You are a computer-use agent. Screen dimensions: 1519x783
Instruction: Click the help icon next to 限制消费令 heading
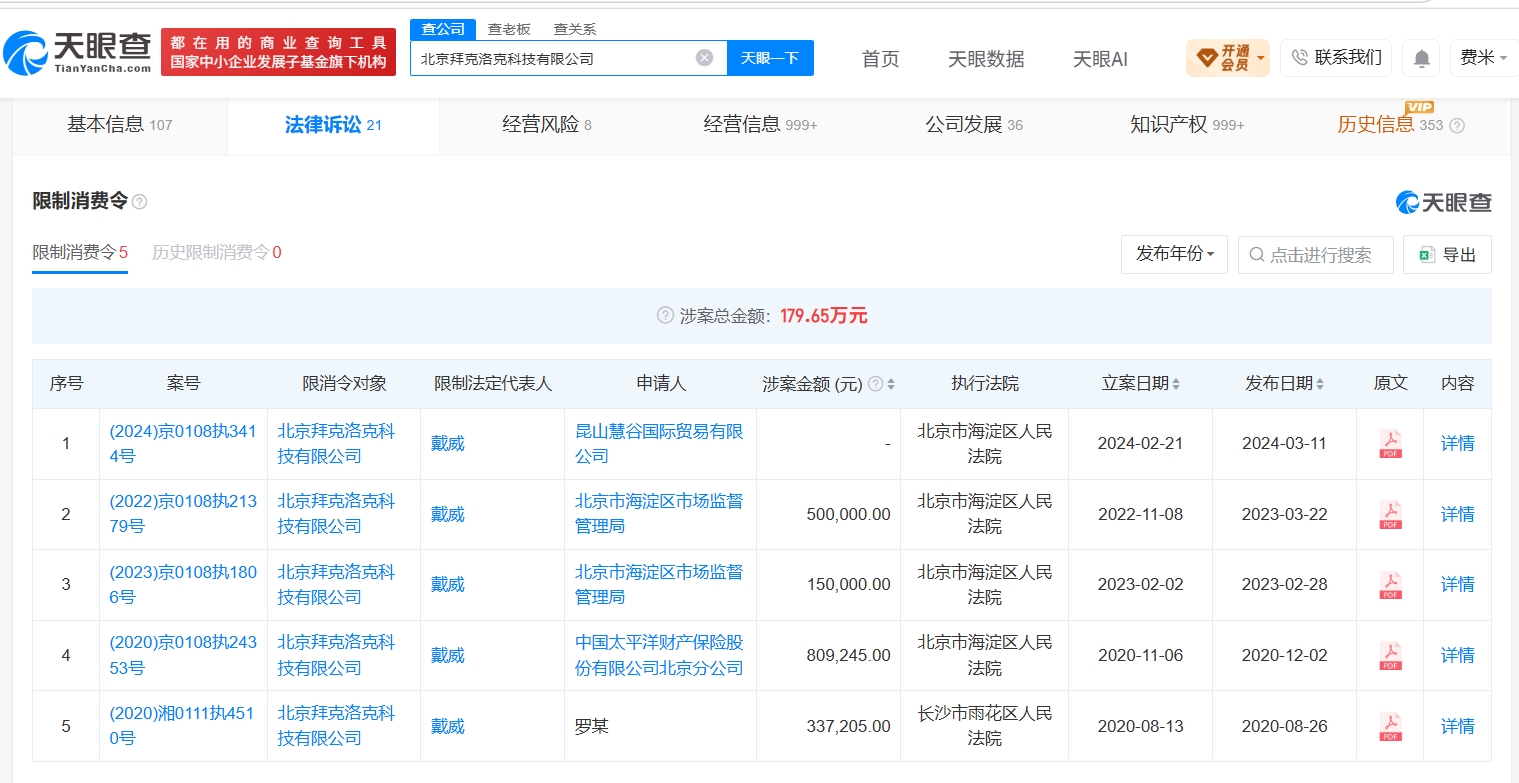point(140,202)
